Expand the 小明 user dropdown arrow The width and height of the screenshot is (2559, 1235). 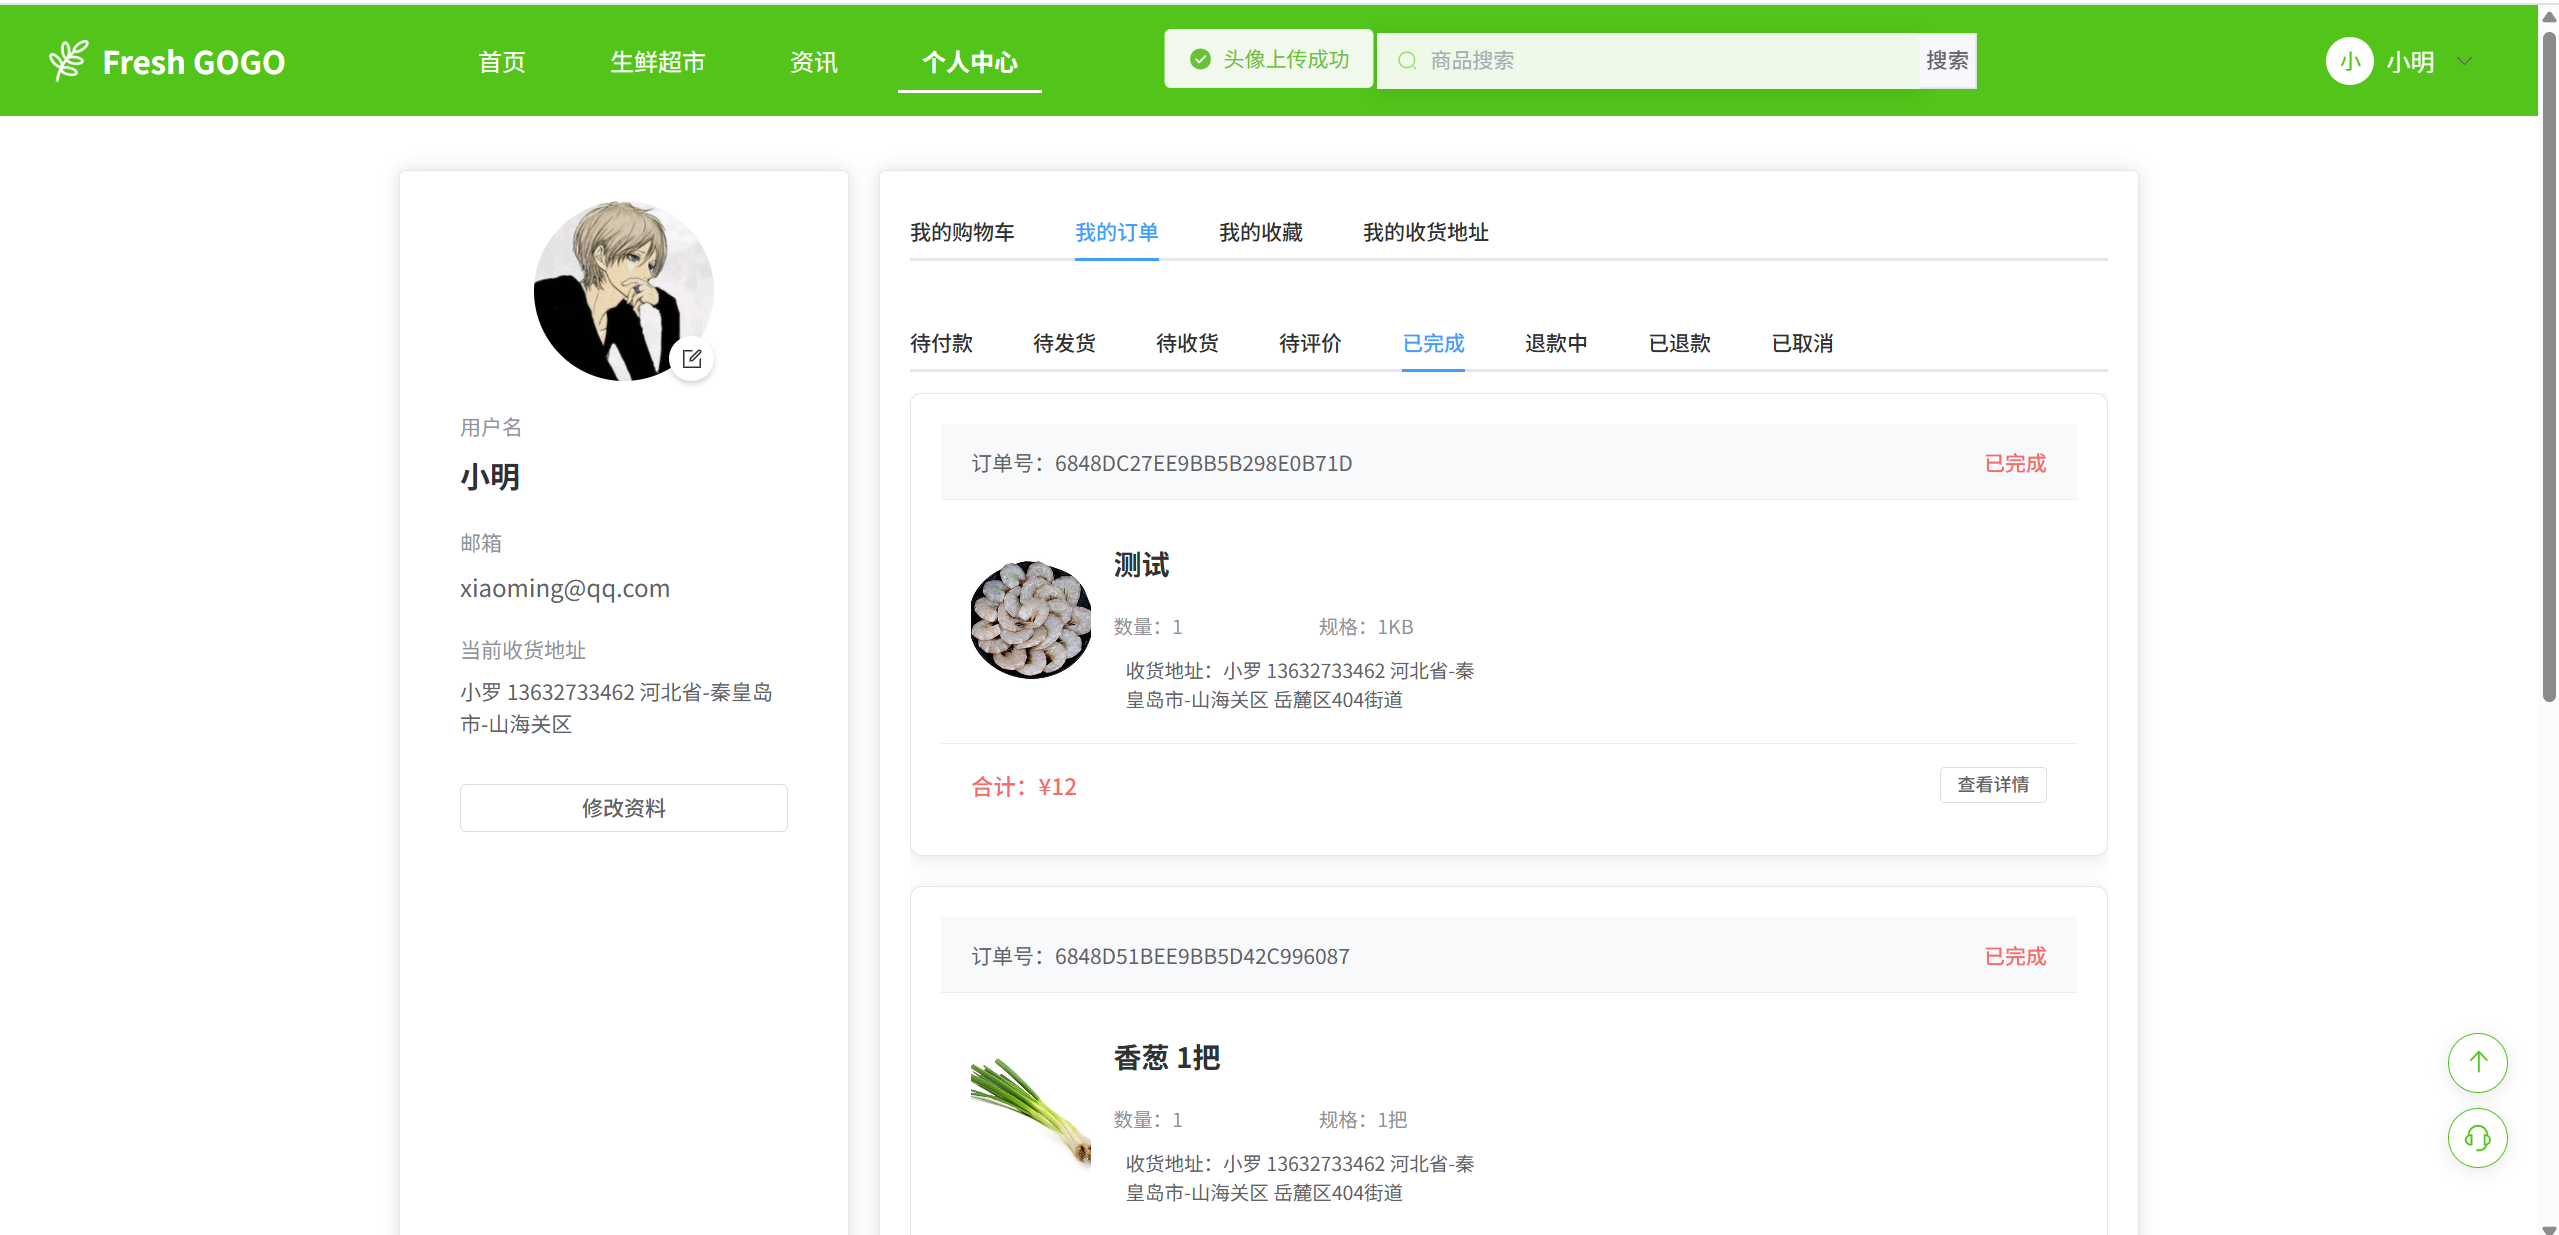(2465, 62)
